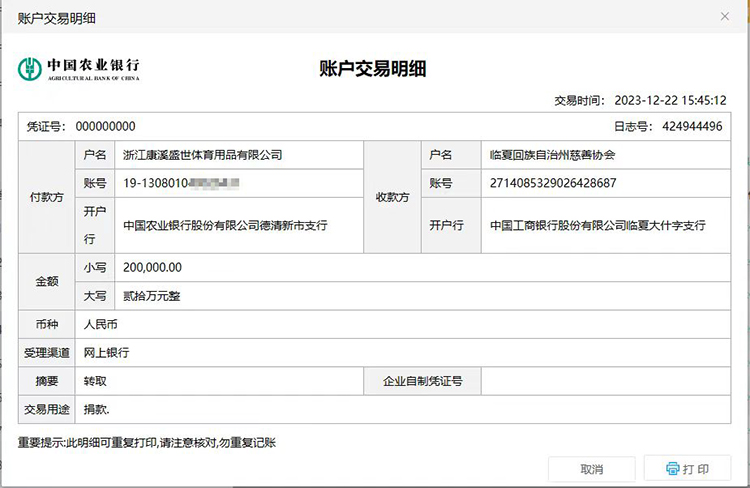Image resolution: width=750 pixels, height=488 pixels.
Task: Select payee bank 中国工商银行股份有限公司临夏大什字支行
Action: pos(598,225)
